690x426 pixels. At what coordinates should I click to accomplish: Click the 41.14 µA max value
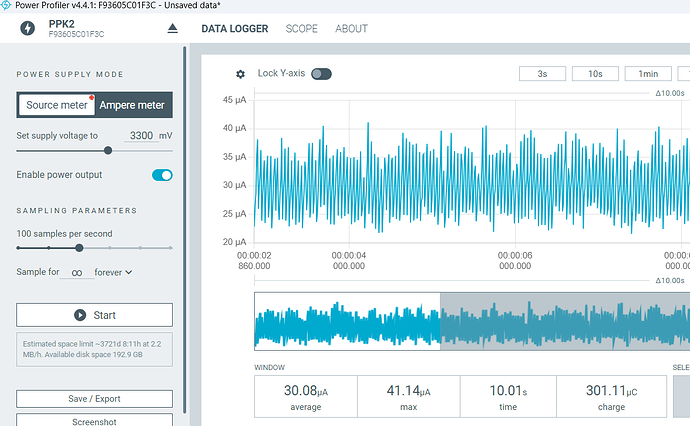[408, 391]
